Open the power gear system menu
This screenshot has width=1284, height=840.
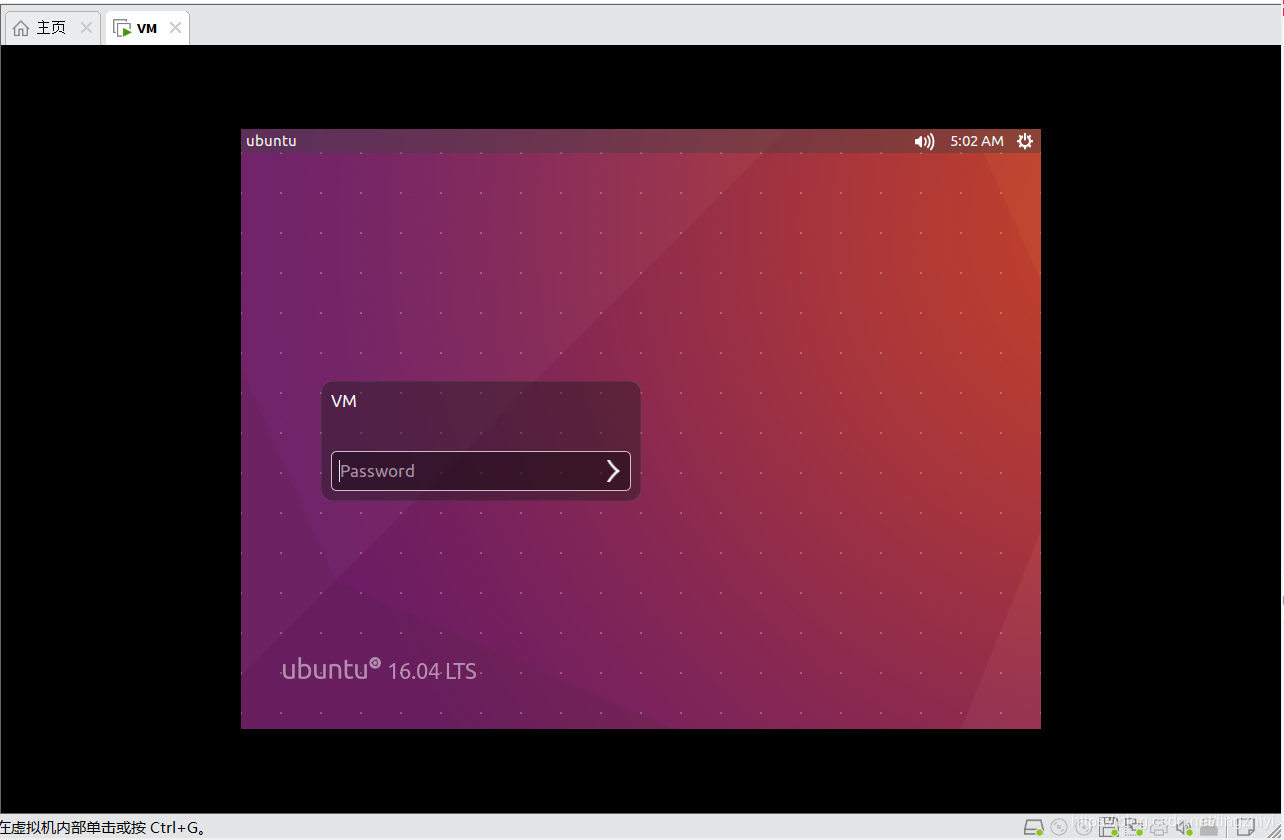pyautogui.click(x=1025, y=141)
